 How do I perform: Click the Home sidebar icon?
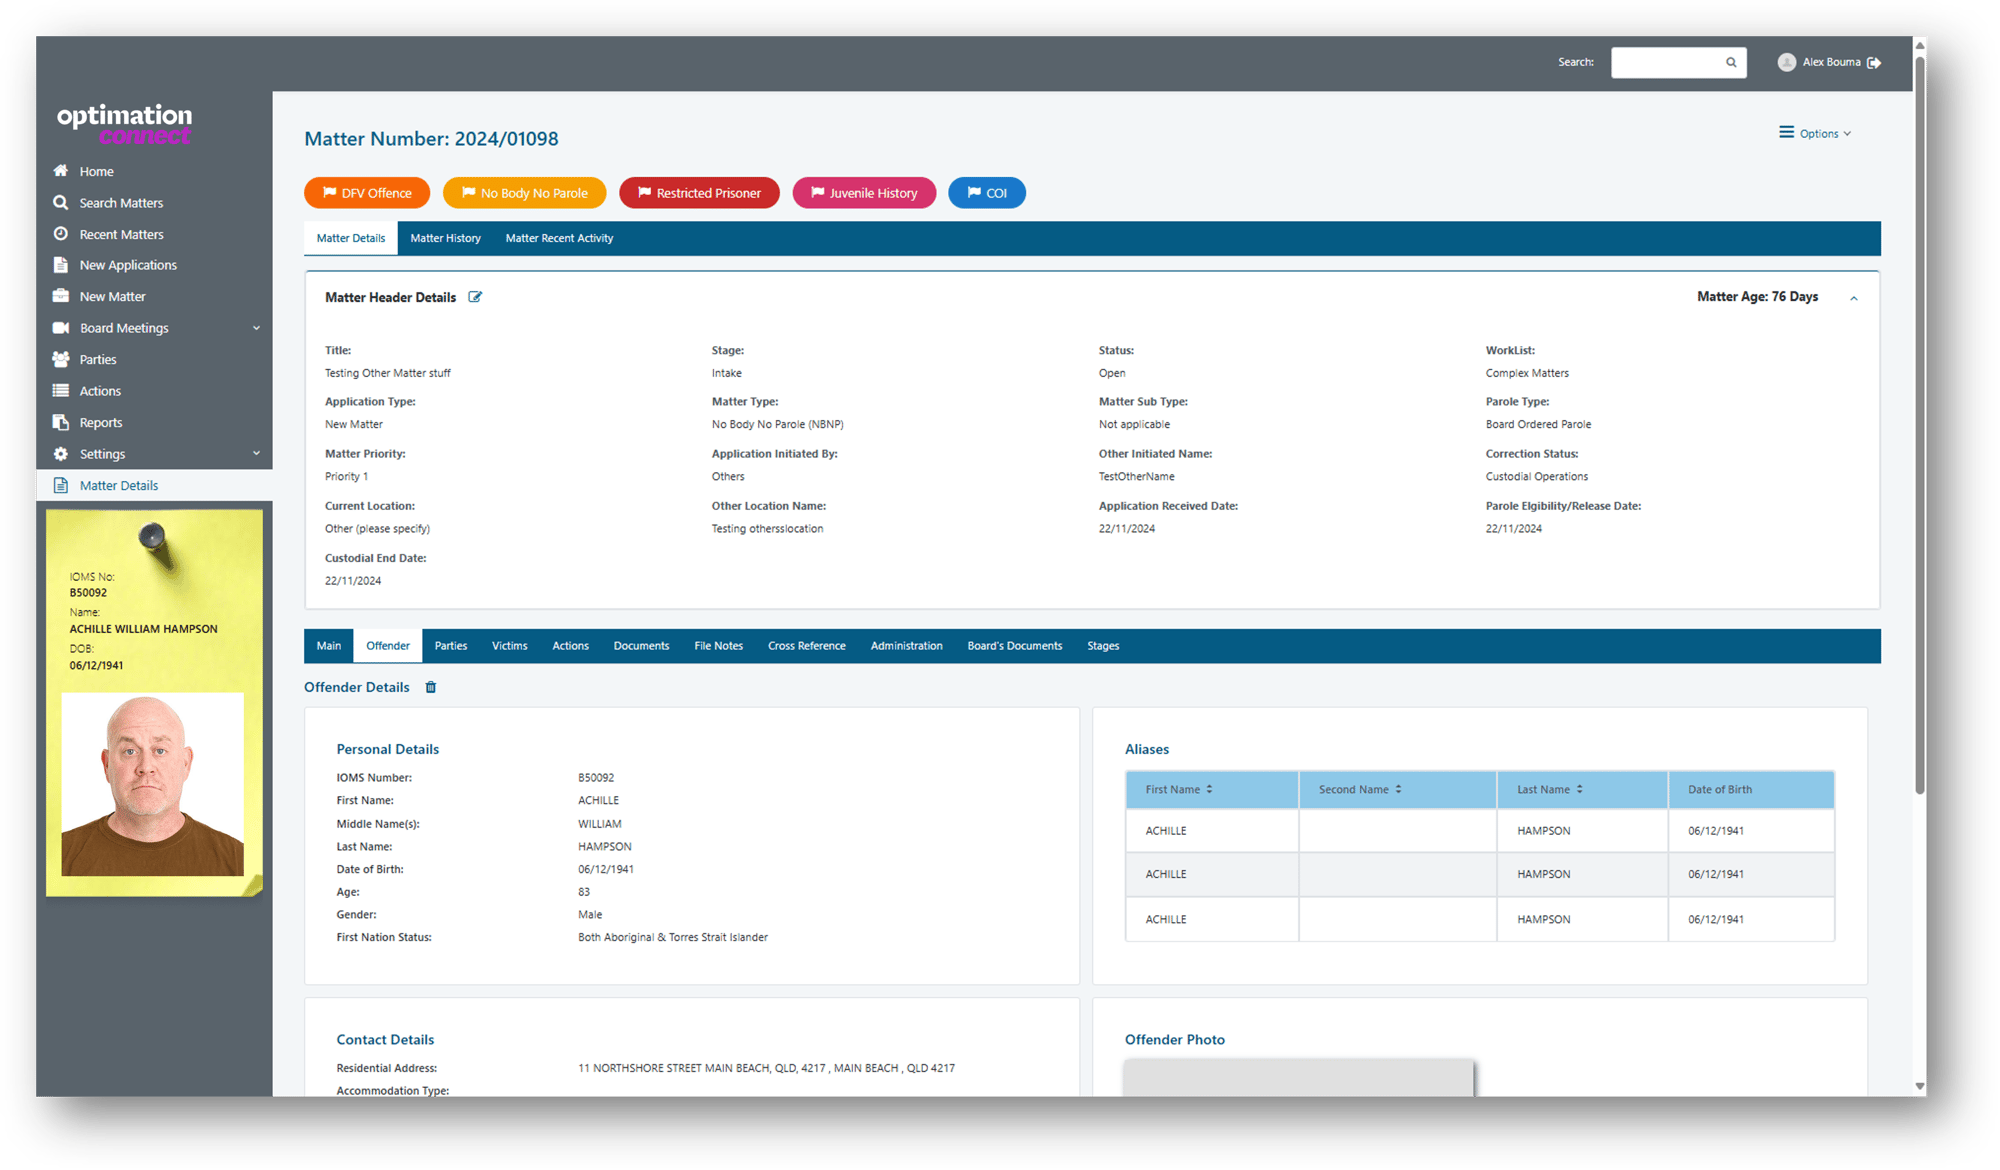(61, 170)
